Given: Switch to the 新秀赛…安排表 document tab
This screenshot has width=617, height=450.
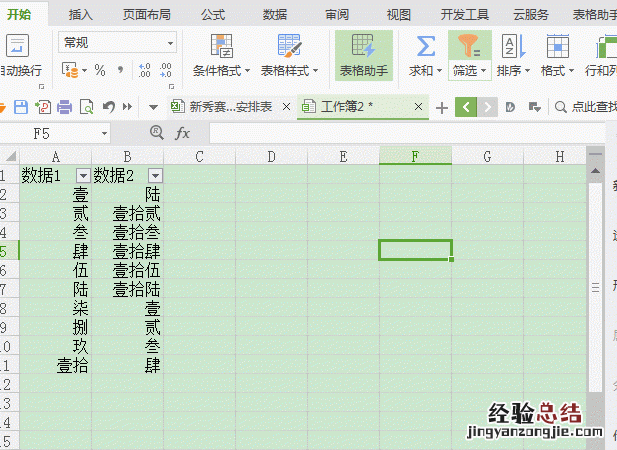Looking at the screenshot, I should (229, 107).
